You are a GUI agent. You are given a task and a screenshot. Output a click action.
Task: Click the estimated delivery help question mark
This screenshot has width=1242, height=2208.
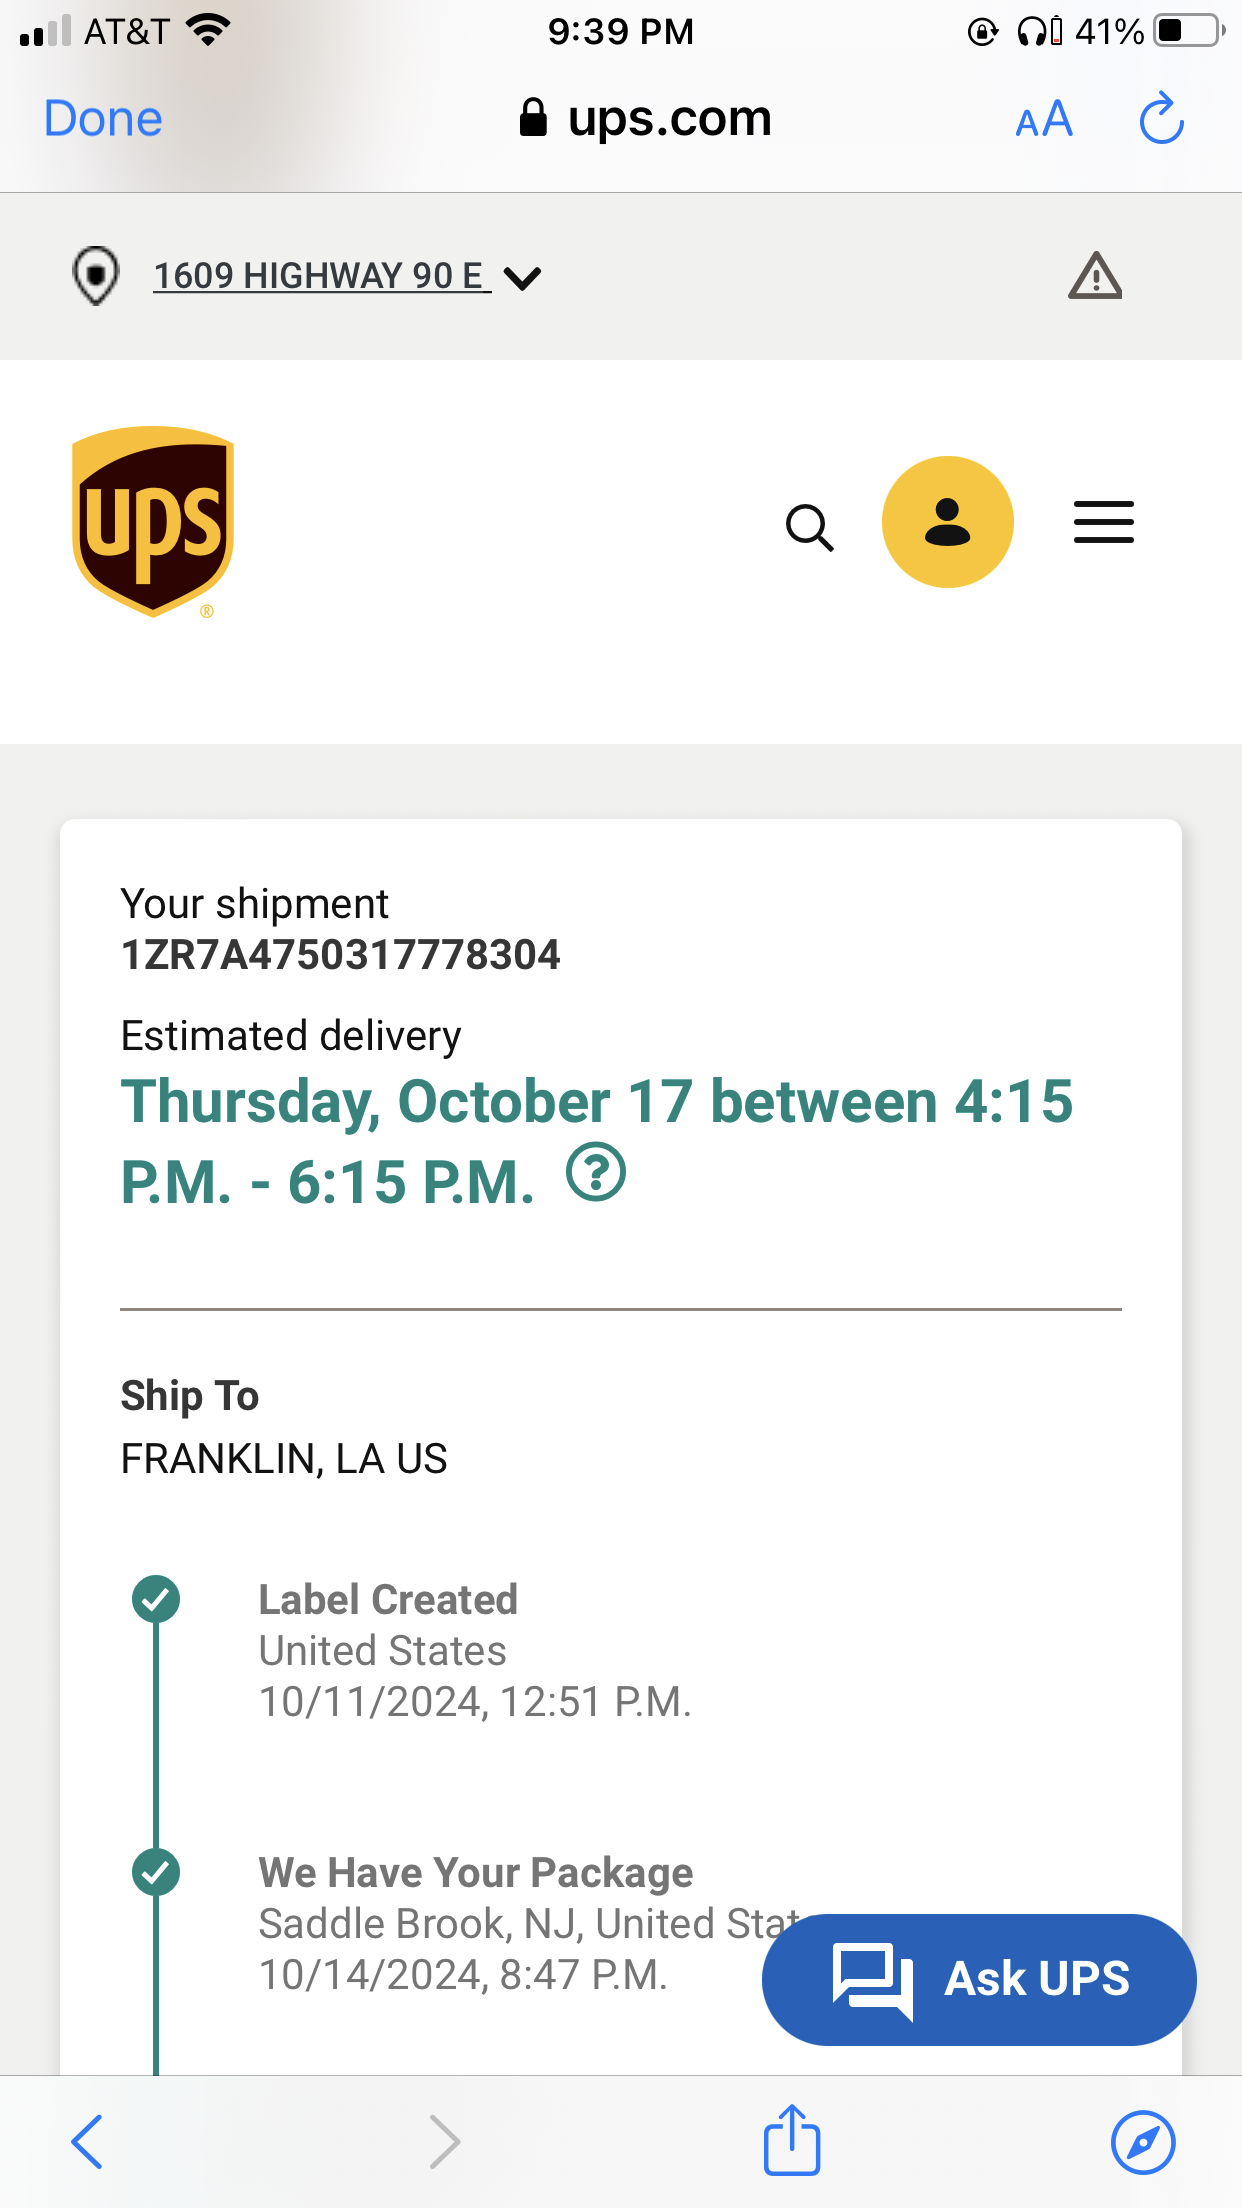(x=596, y=1173)
